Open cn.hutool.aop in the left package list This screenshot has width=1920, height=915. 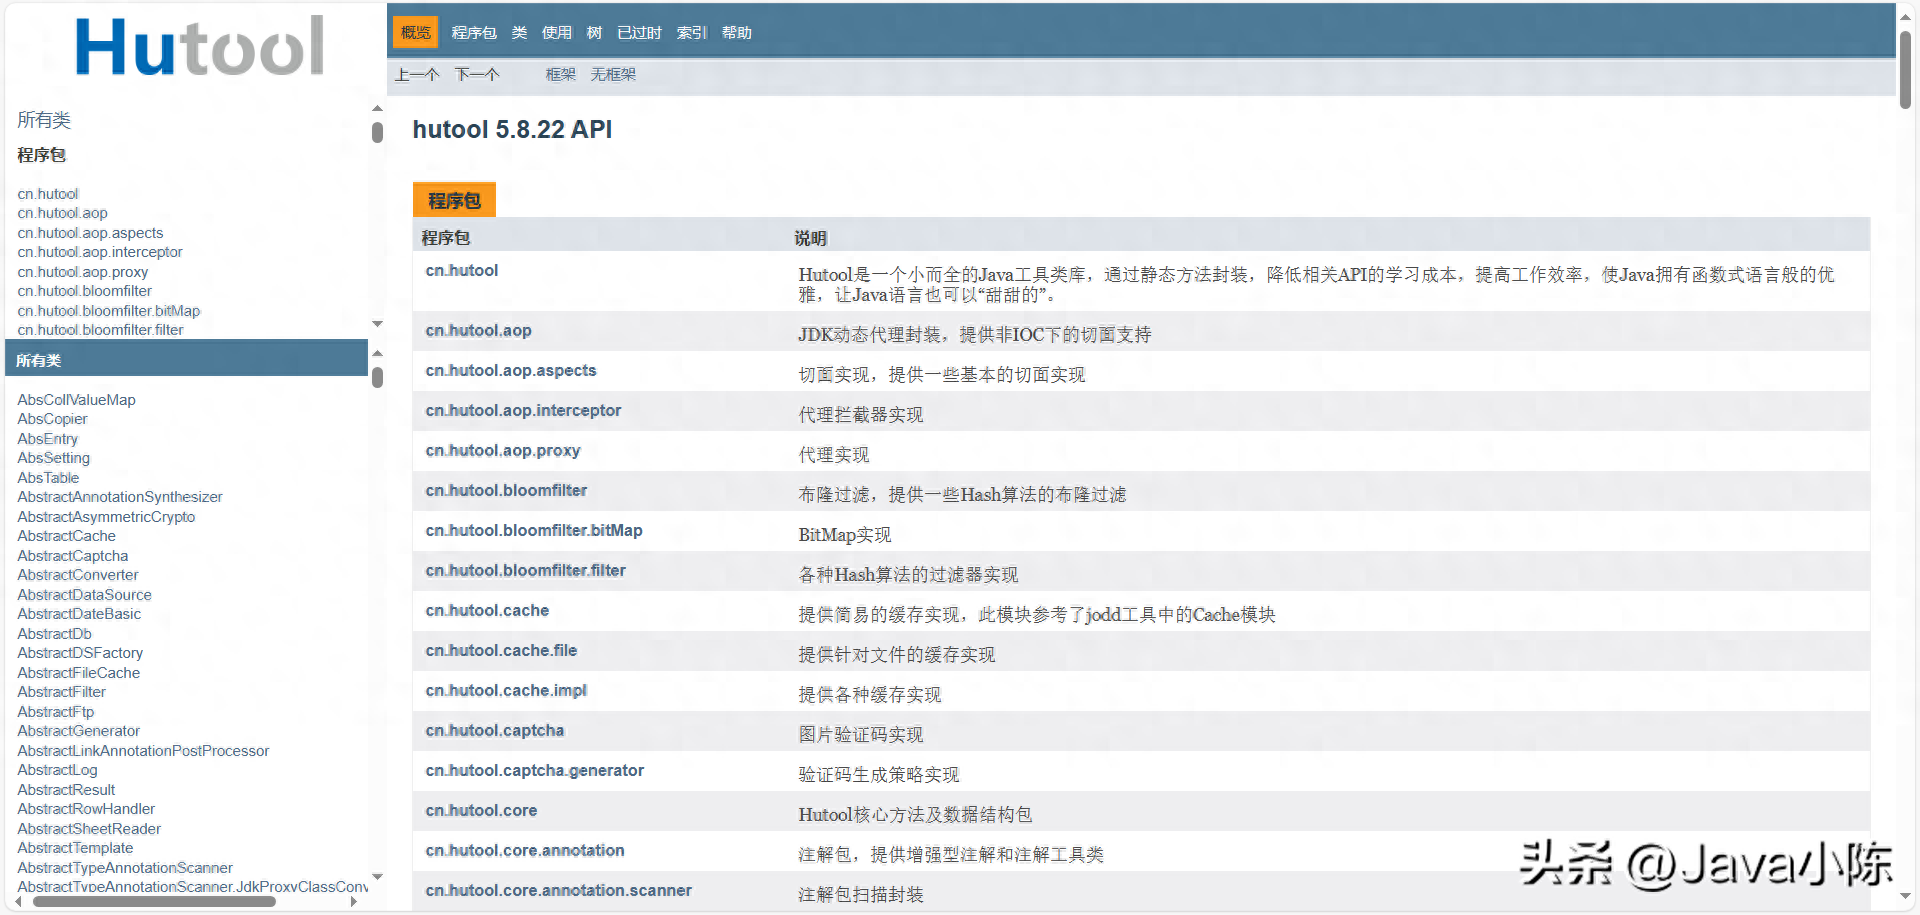(x=62, y=213)
